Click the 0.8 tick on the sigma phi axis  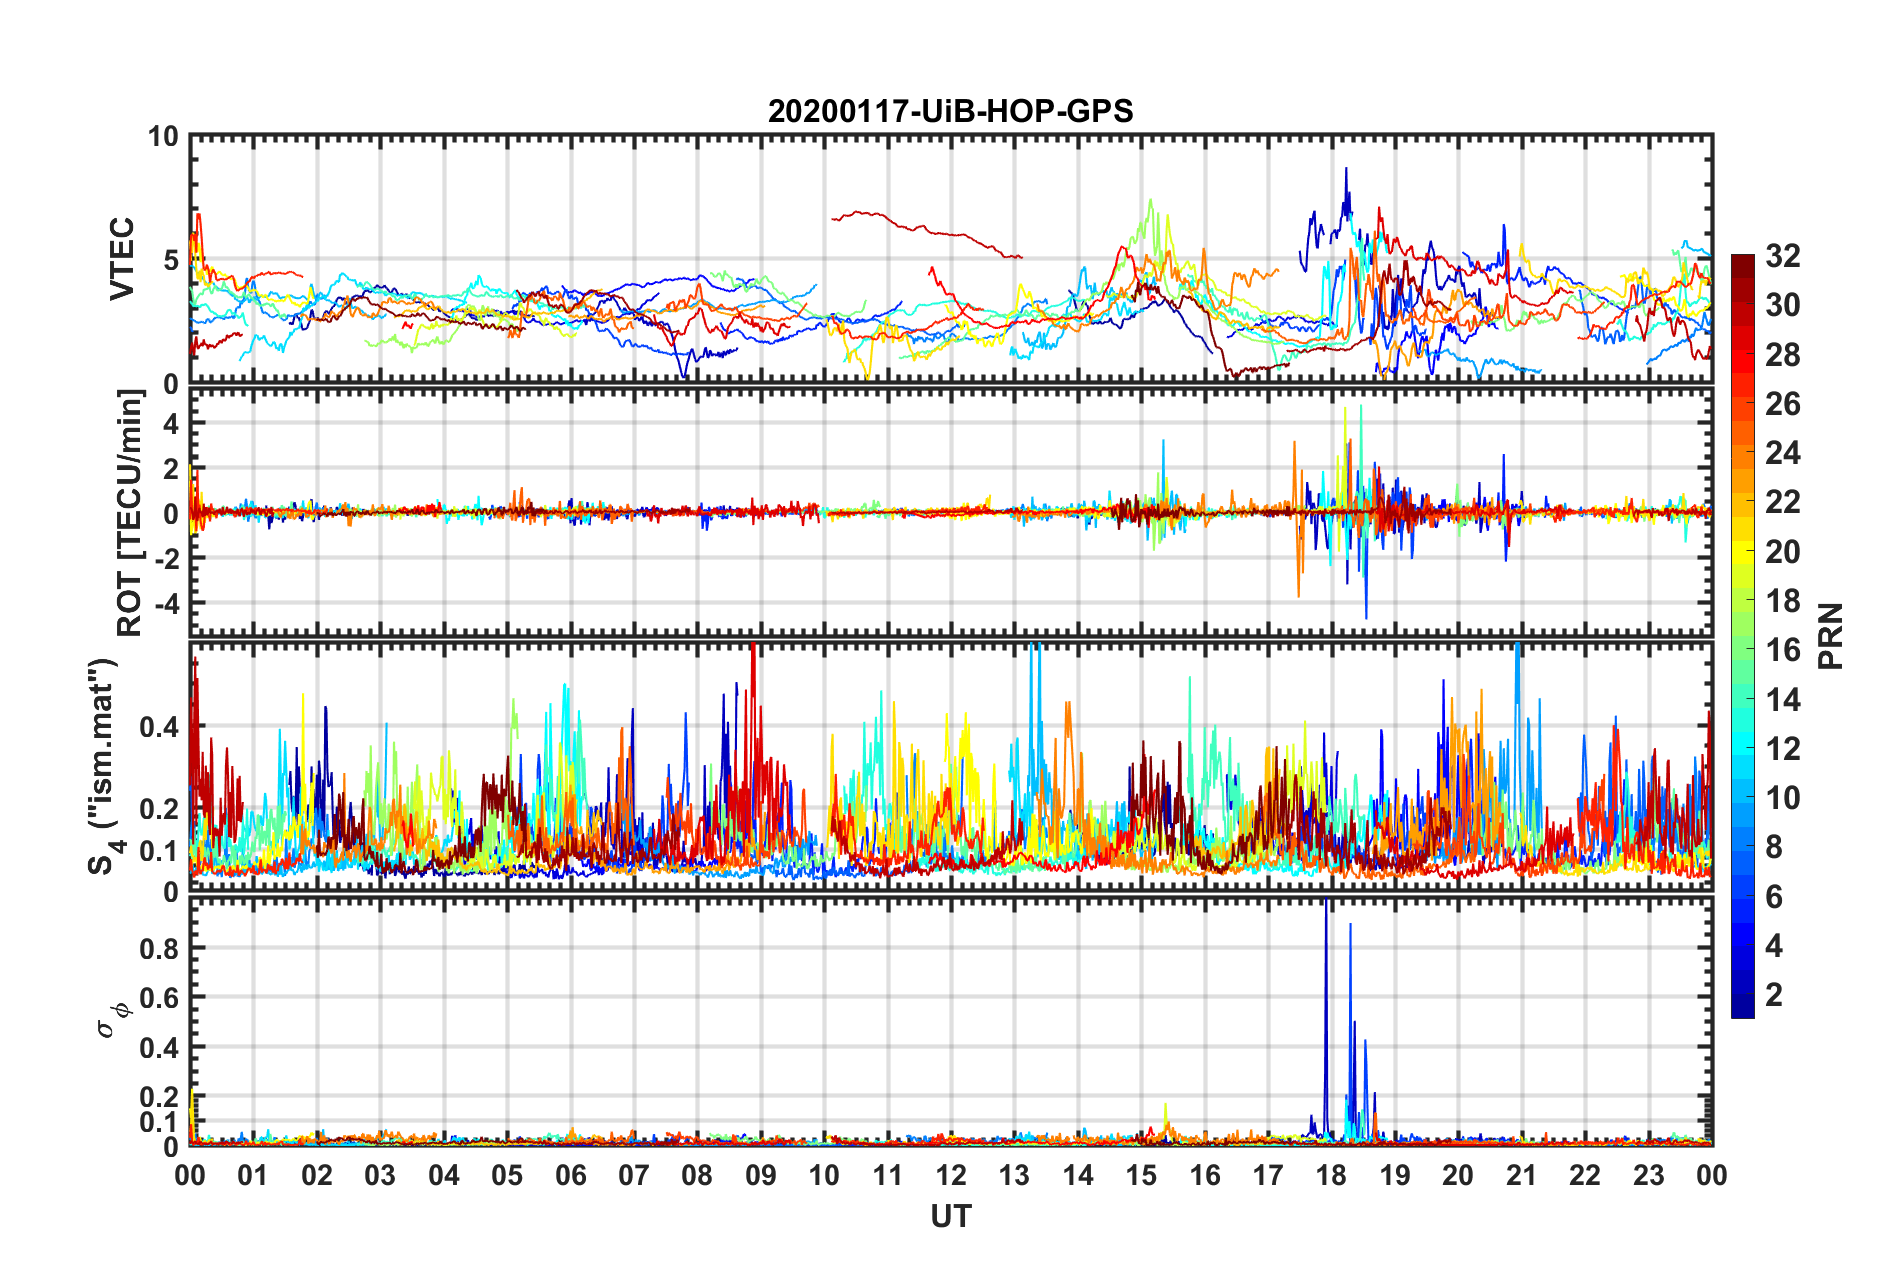159,948
